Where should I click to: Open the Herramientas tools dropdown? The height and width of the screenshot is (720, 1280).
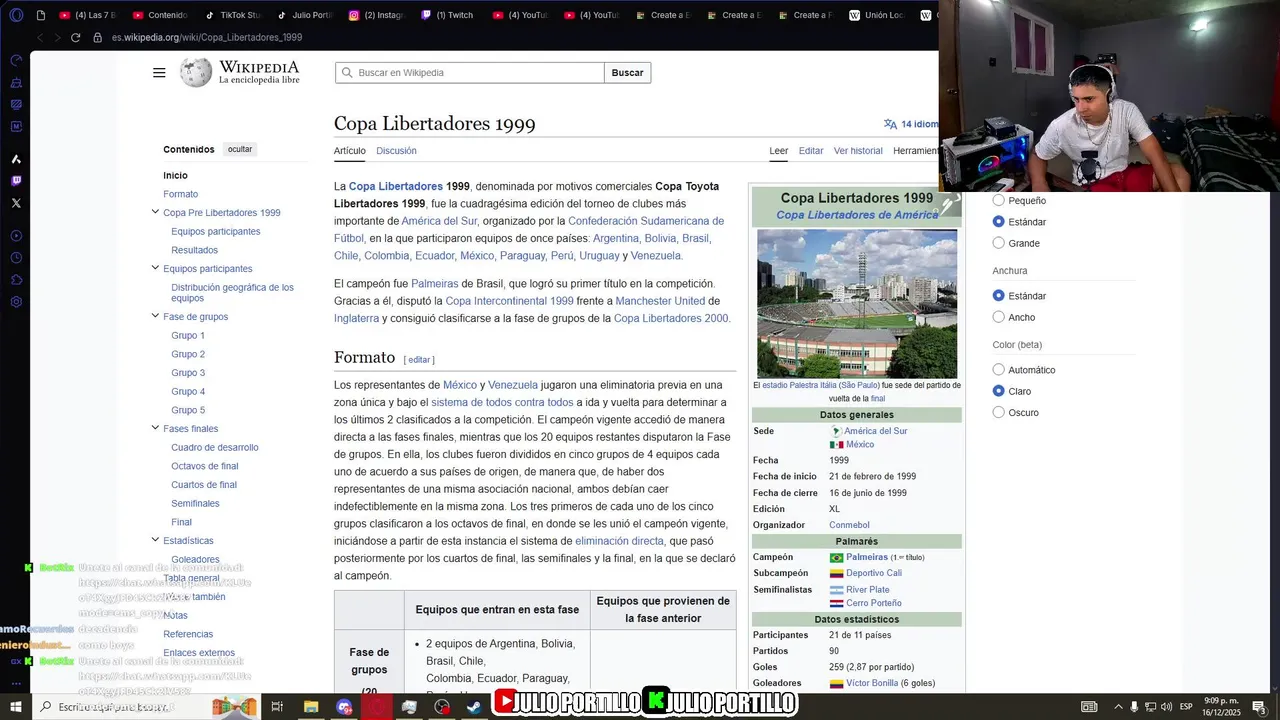[x=915, y=151]
